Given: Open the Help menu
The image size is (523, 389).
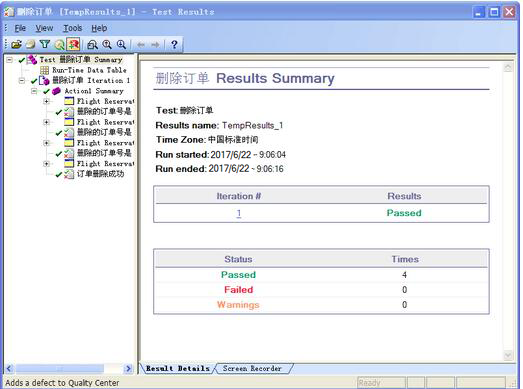Looking at the screenshot, I should pyautogui.click(x=99, y=28).
